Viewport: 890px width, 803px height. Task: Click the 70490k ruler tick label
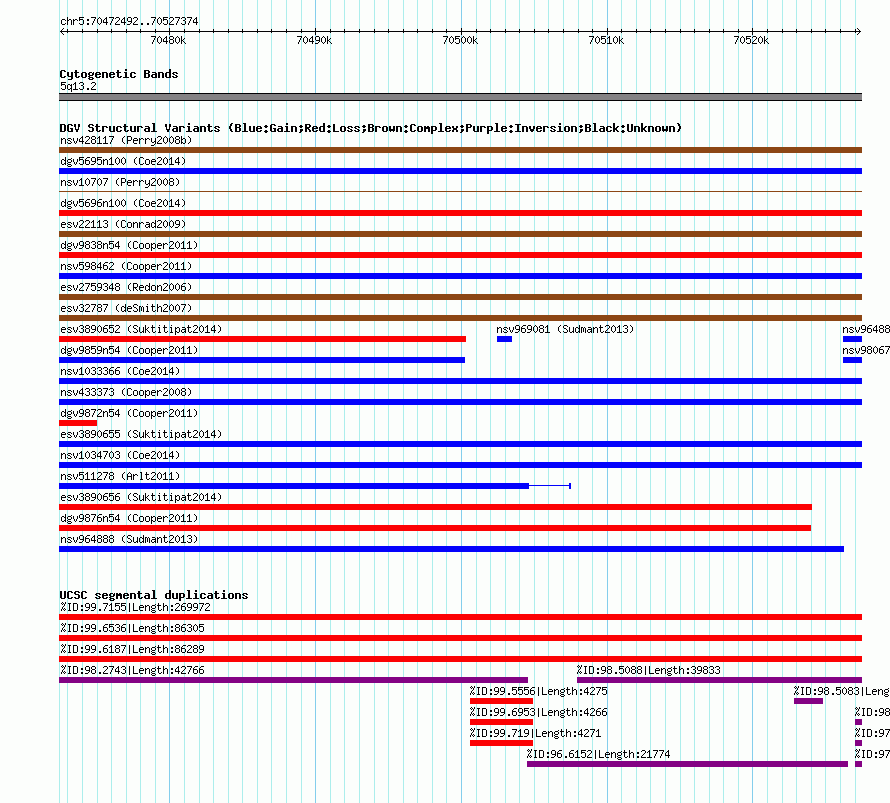point(314,40)
